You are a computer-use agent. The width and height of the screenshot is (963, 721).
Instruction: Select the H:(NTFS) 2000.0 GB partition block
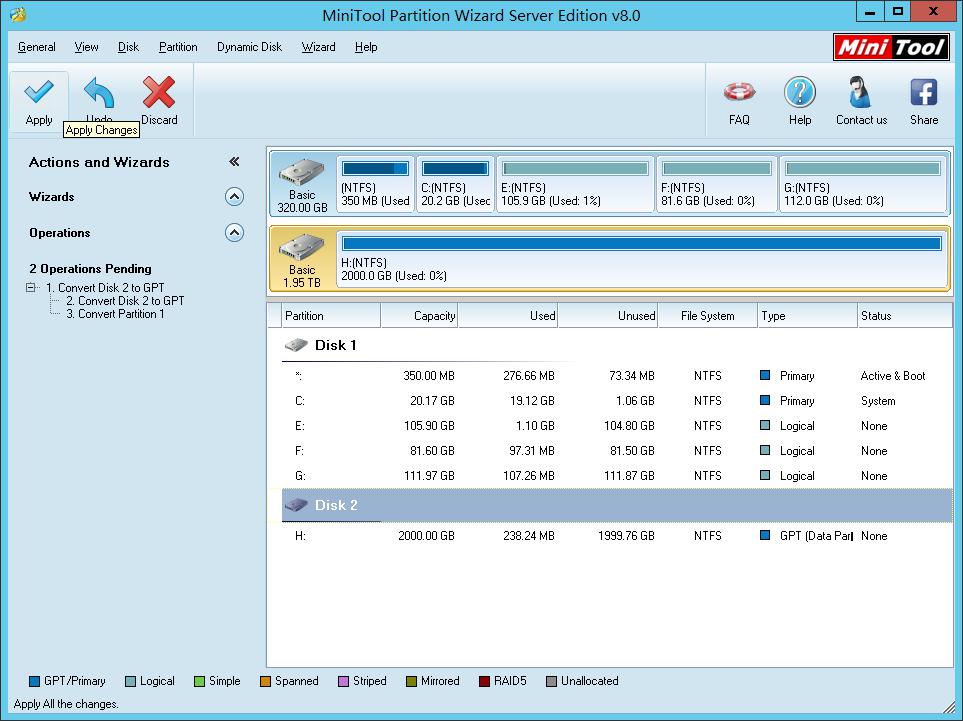pos(641,259)
